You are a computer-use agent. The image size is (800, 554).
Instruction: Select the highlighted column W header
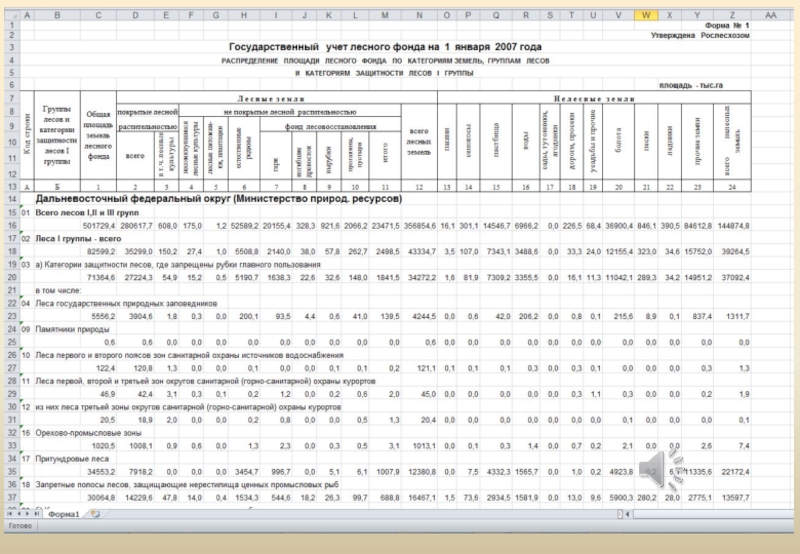point(647,16)
